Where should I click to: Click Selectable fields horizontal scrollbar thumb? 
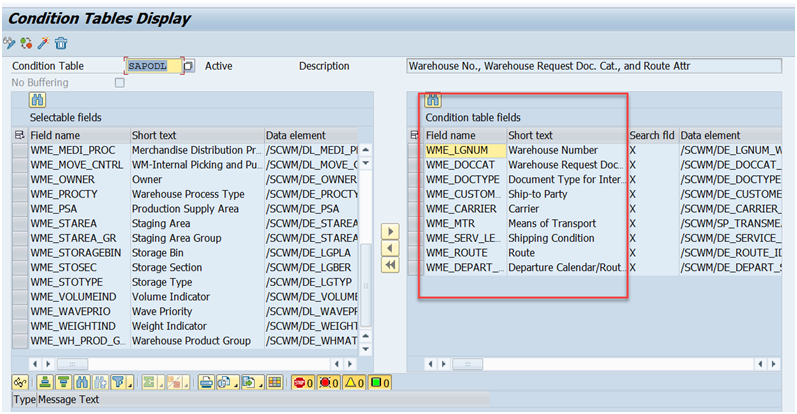click(x=72, y=364)
